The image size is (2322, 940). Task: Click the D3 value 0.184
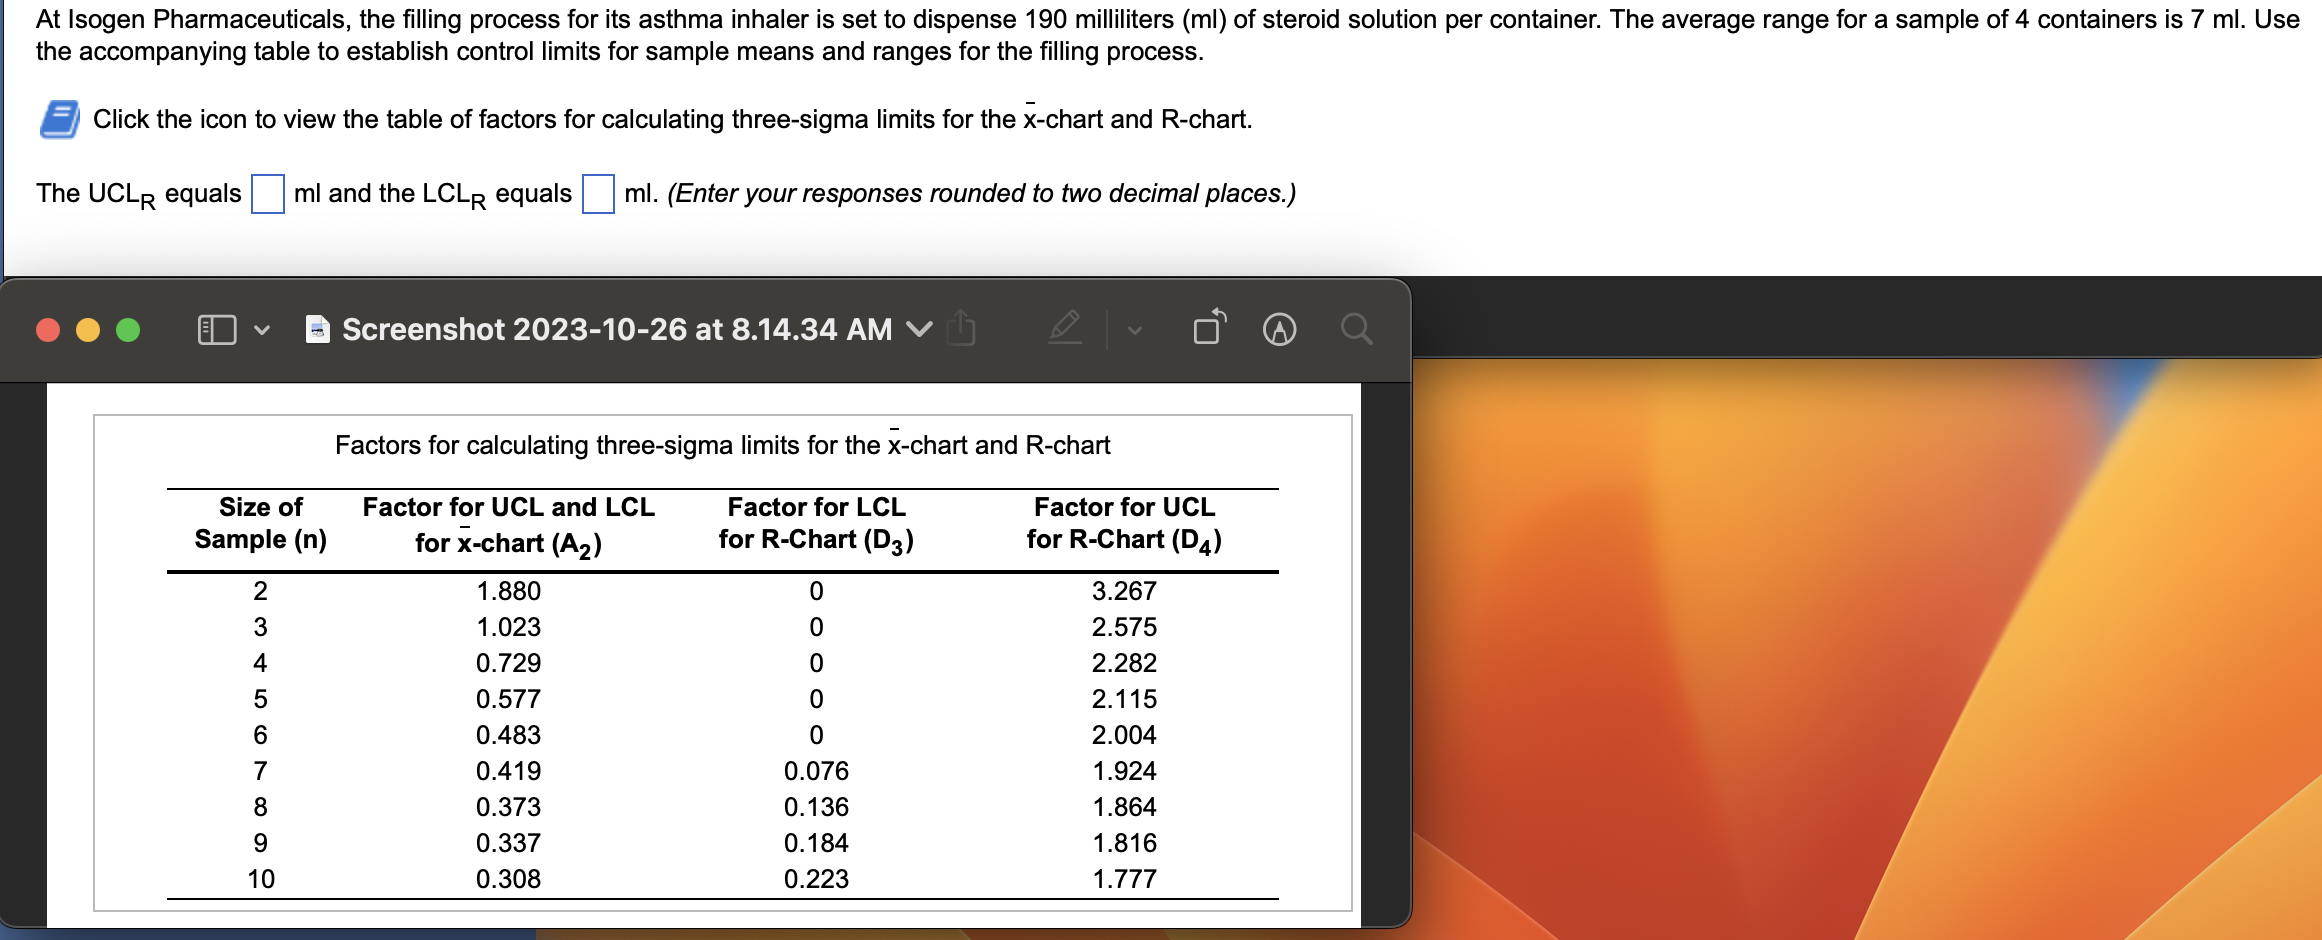816,843
